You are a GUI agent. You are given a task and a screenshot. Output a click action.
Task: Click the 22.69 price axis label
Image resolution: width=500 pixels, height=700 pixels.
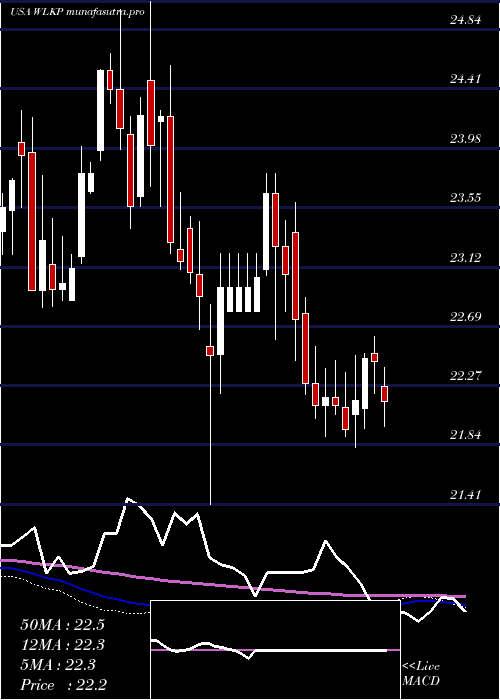466,317
